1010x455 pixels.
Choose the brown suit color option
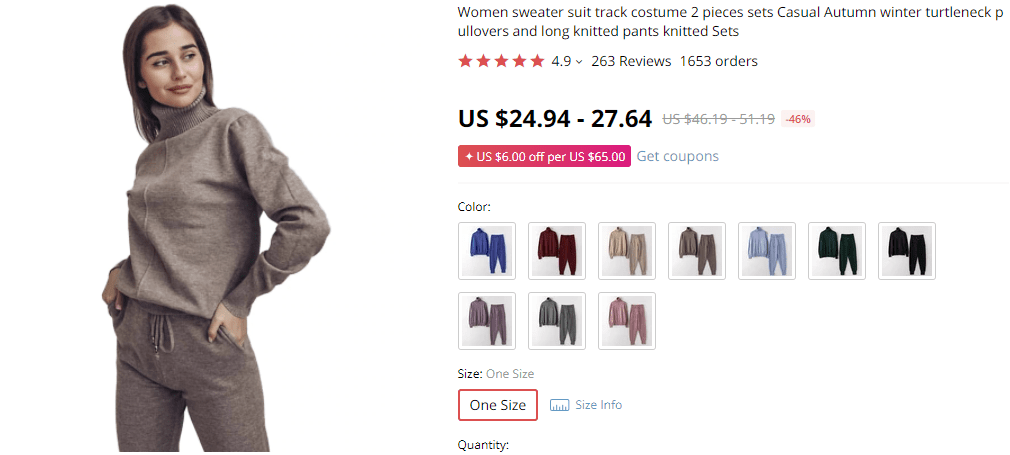[697, 251]
